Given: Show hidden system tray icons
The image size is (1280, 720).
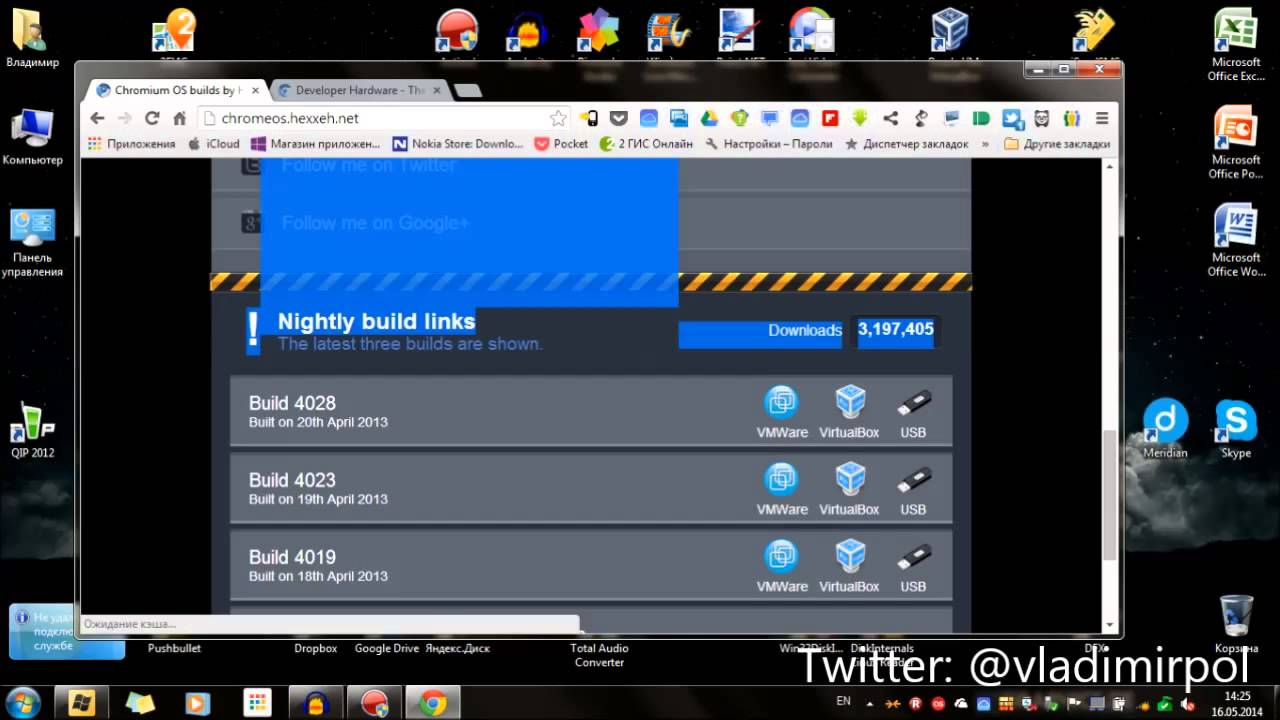Looking at the screenshot, I should (x=870, y=703).
